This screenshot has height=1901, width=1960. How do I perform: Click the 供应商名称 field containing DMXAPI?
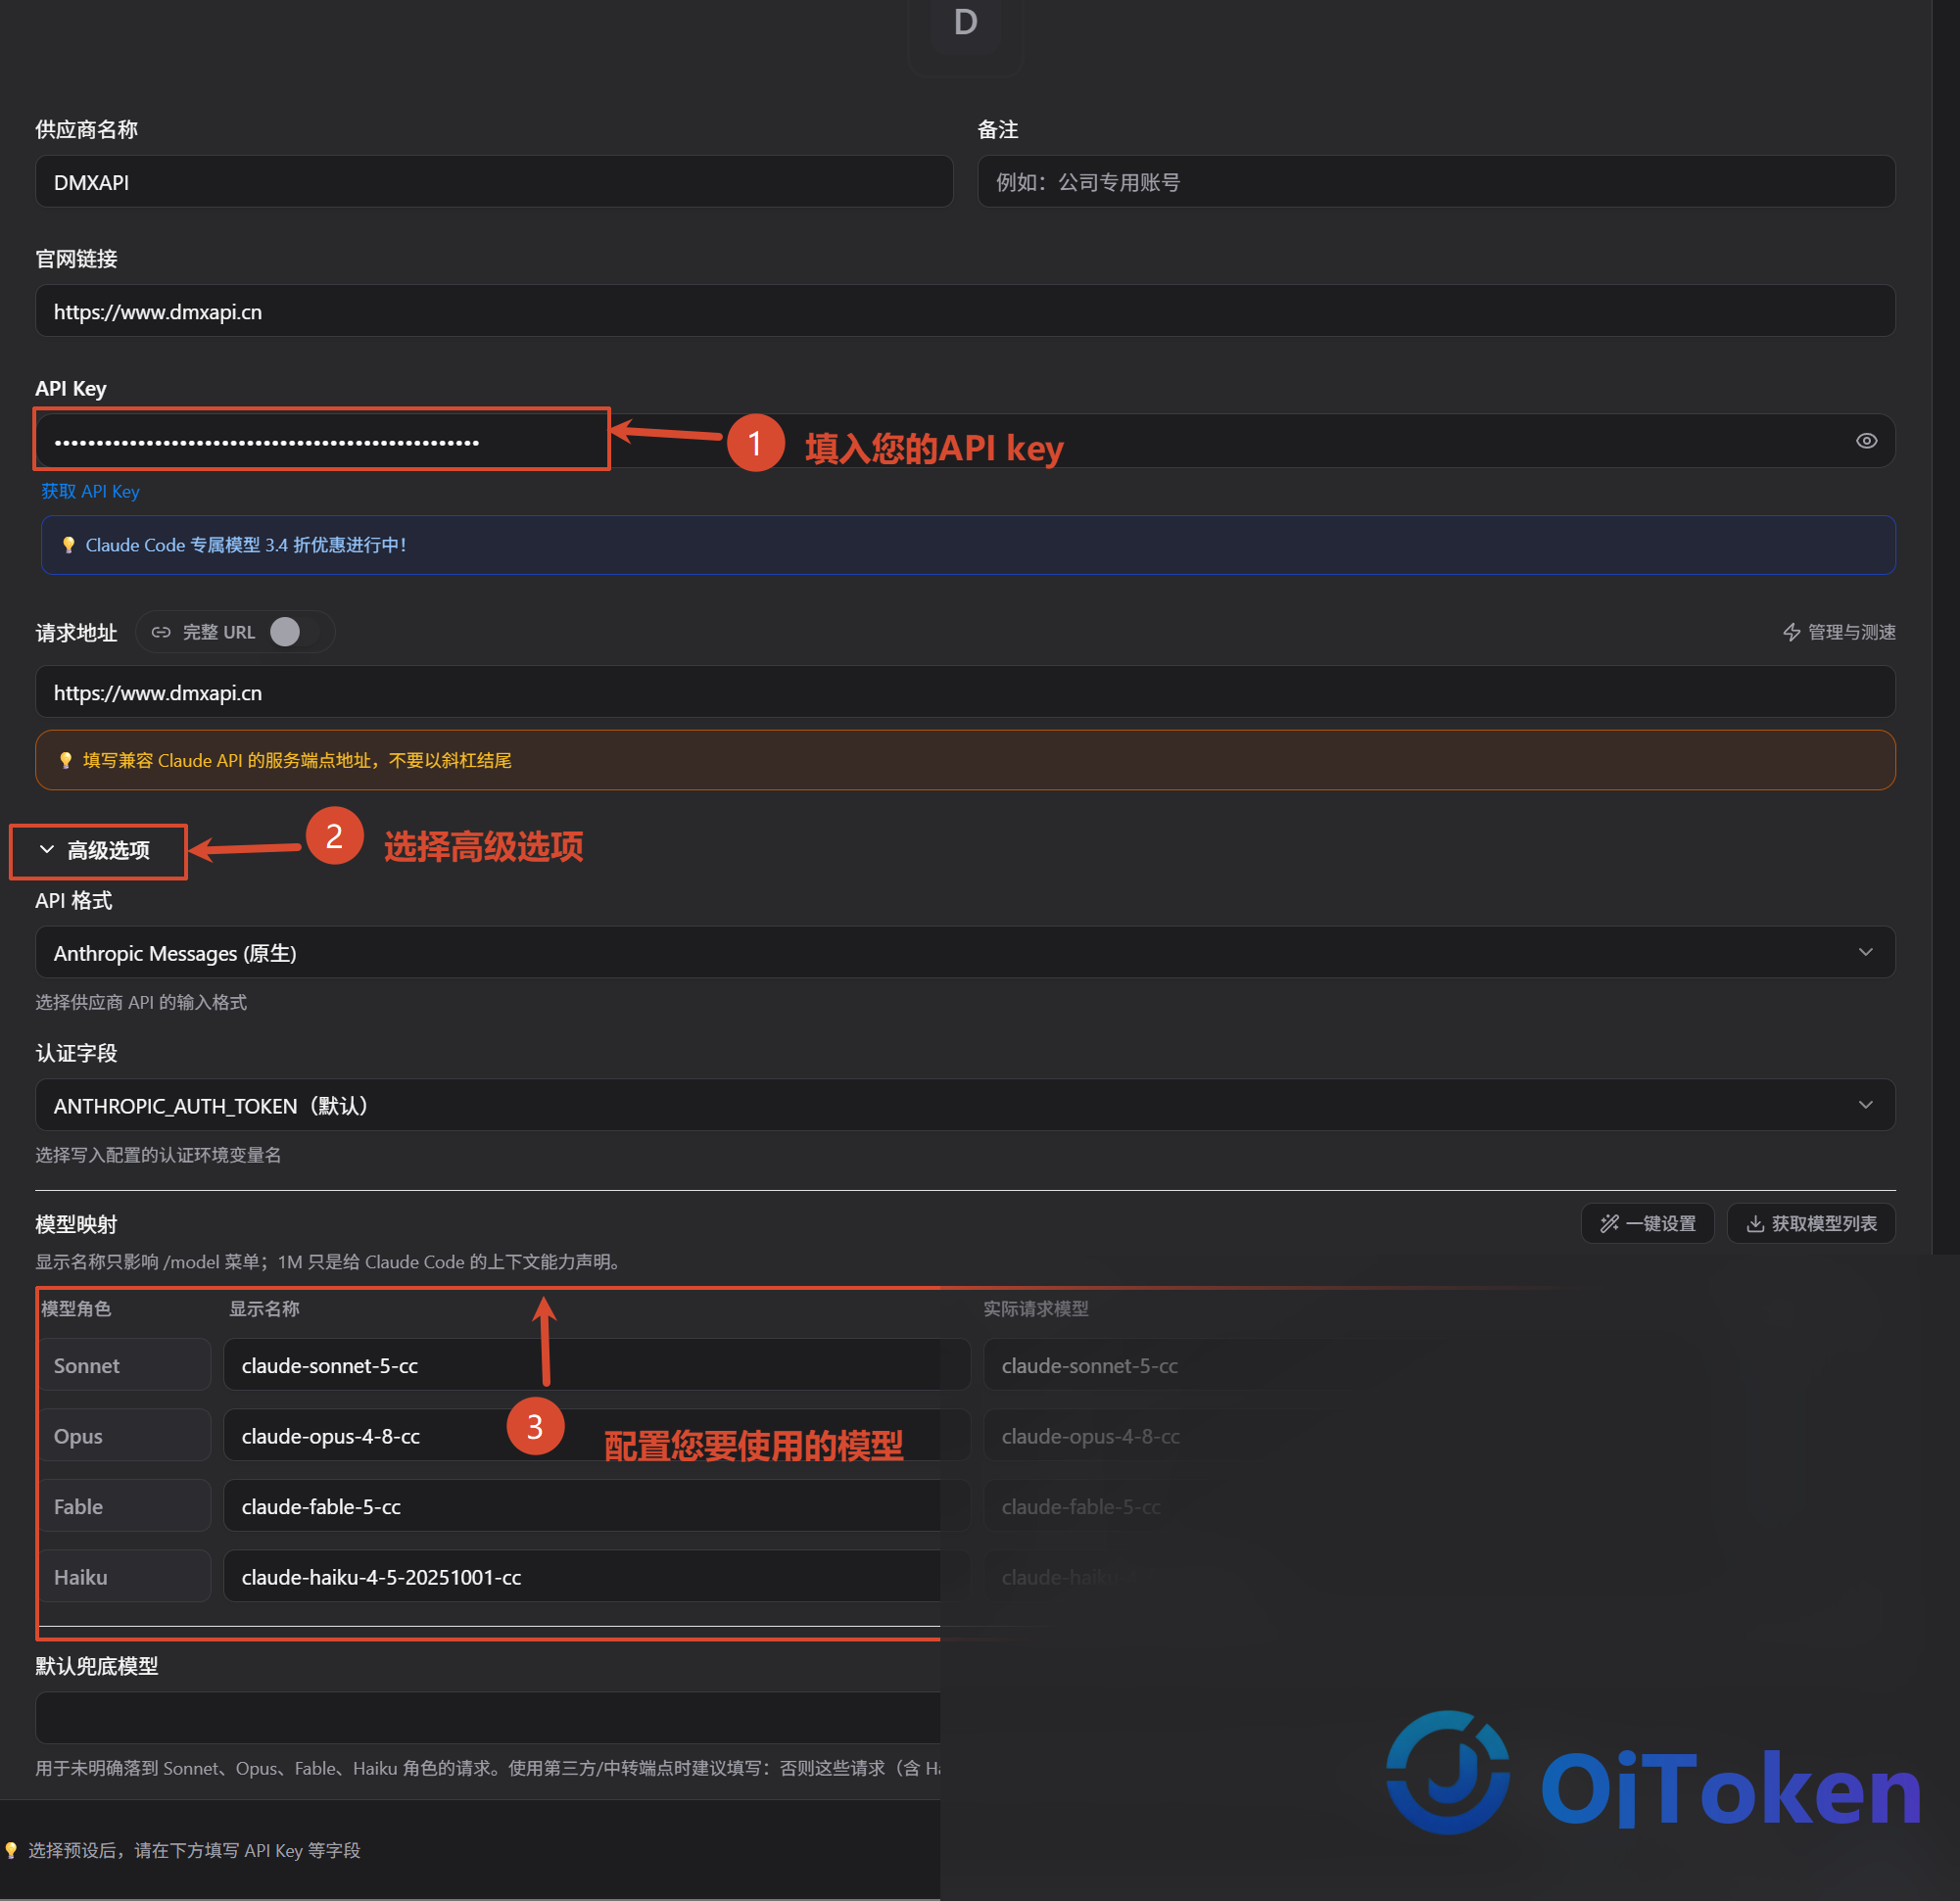[x=494, y=182]
